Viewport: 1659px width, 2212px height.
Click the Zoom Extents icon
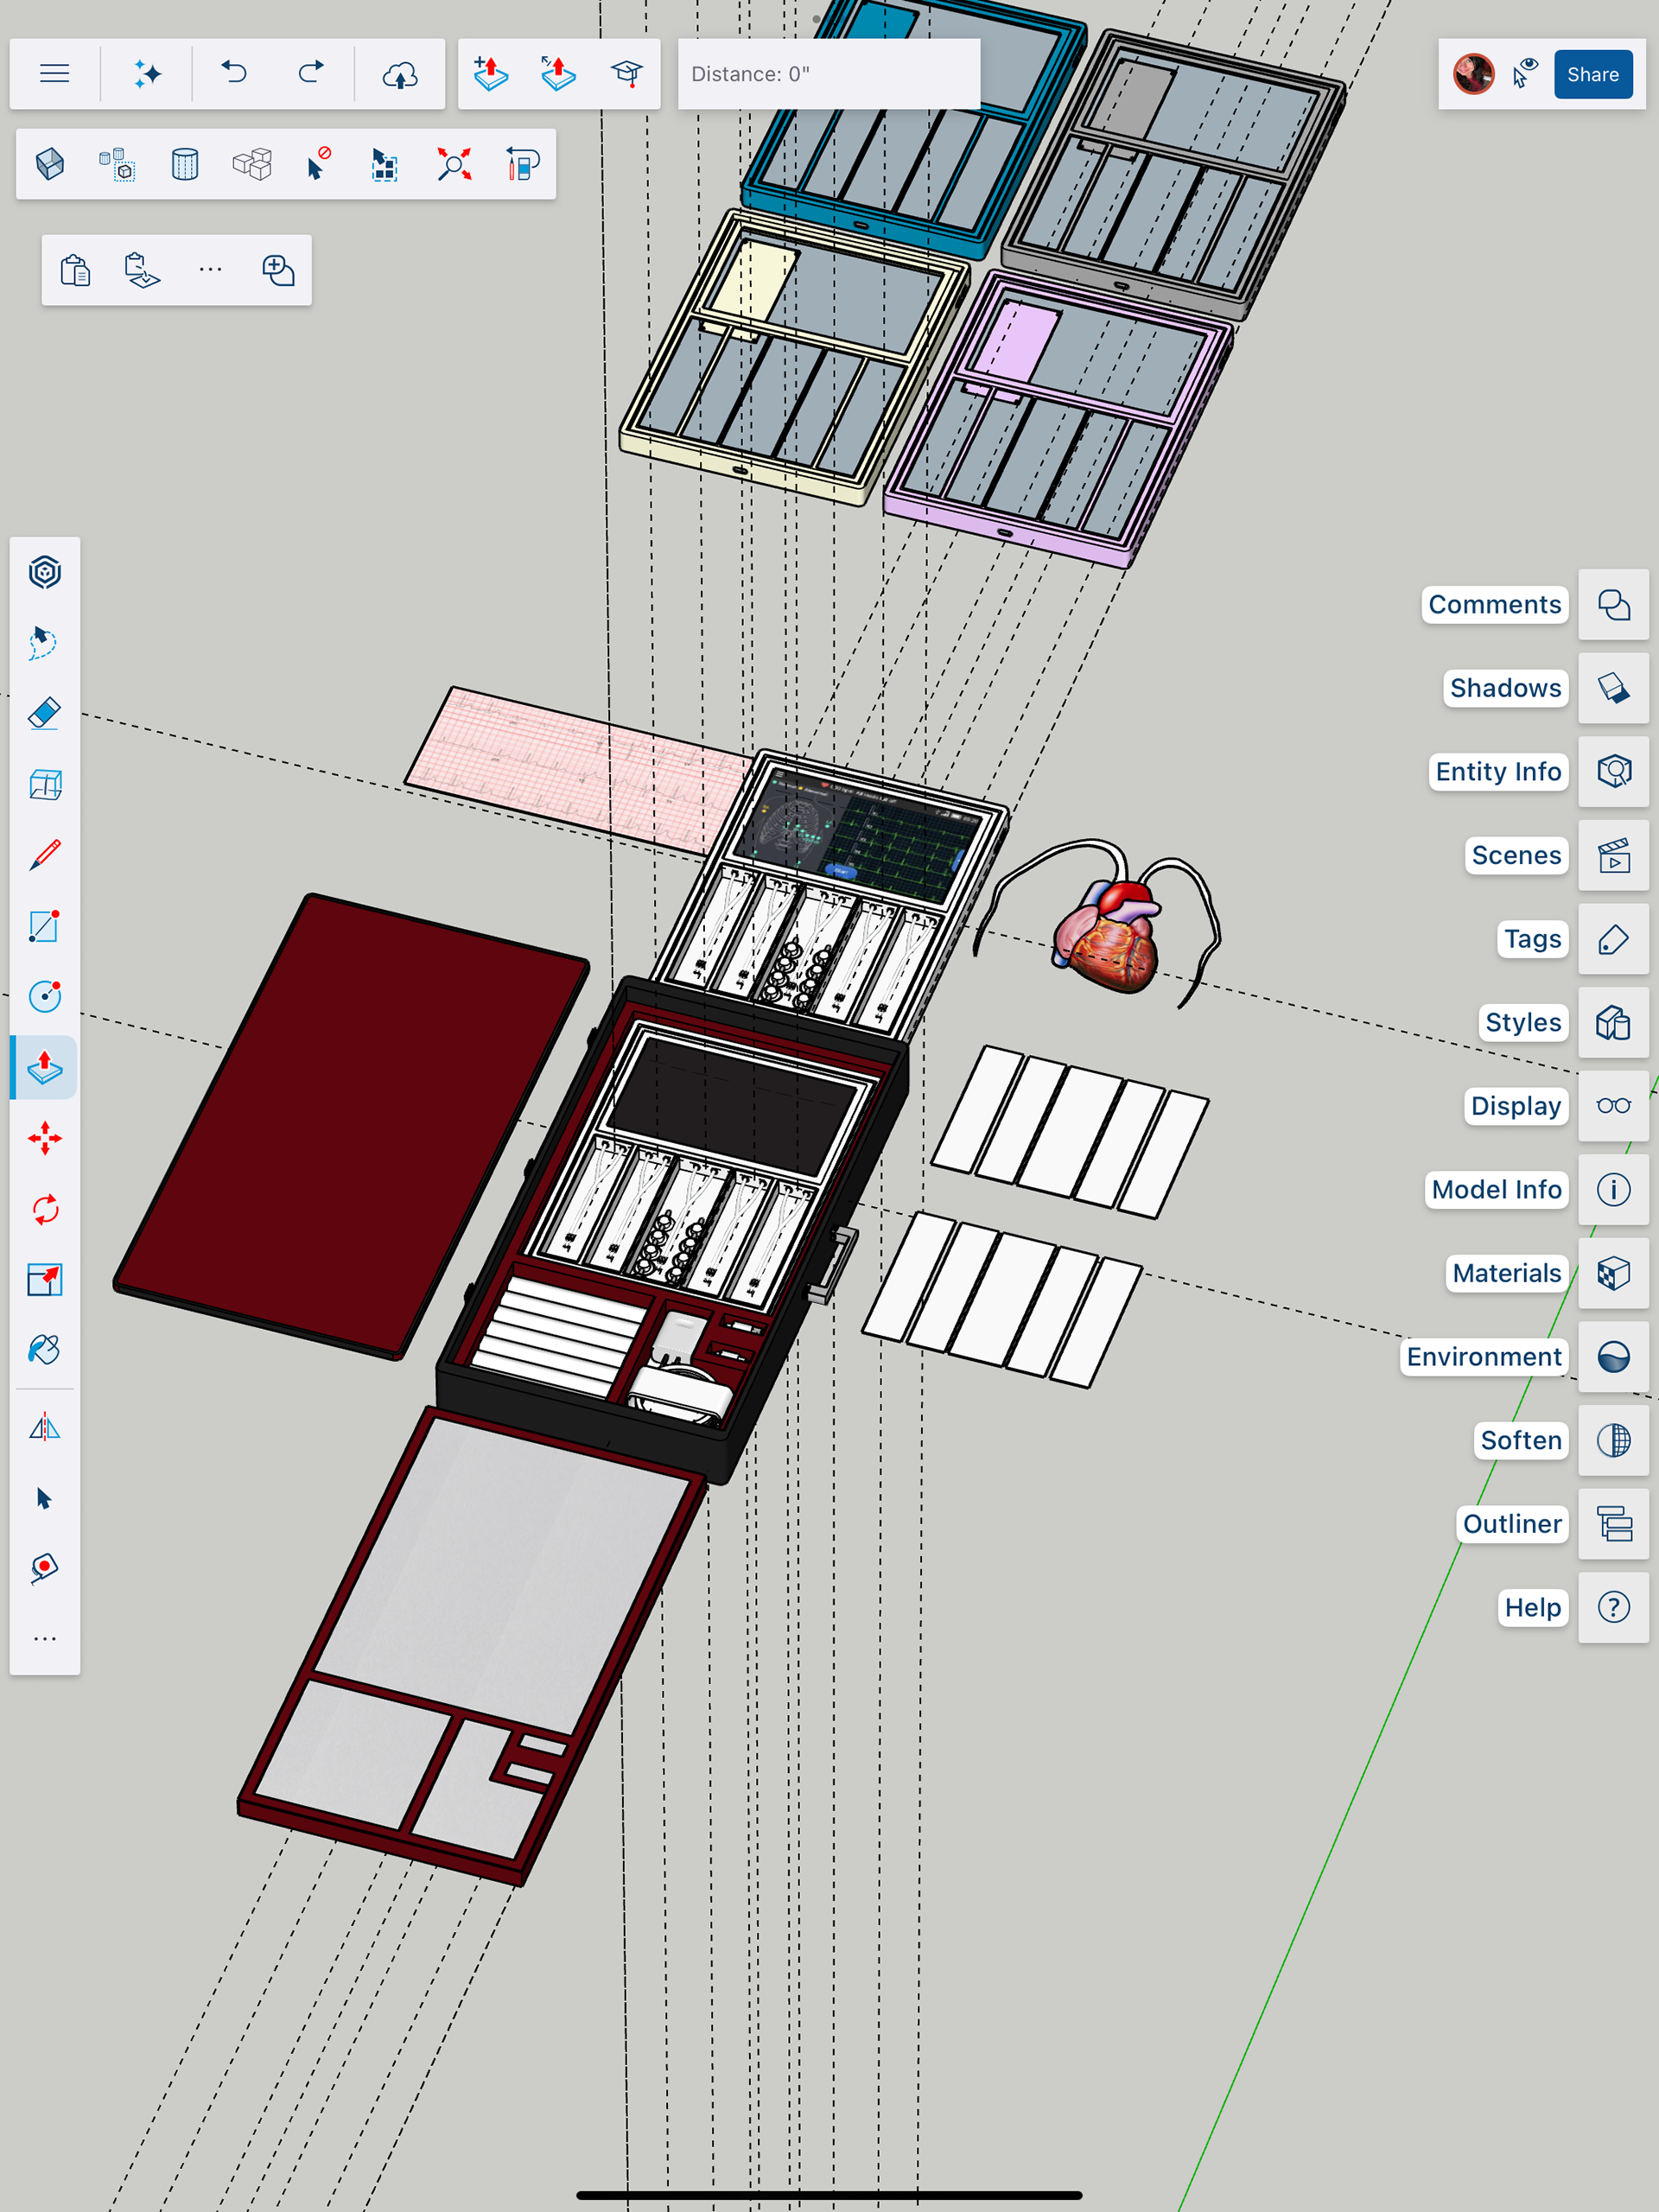454,164
